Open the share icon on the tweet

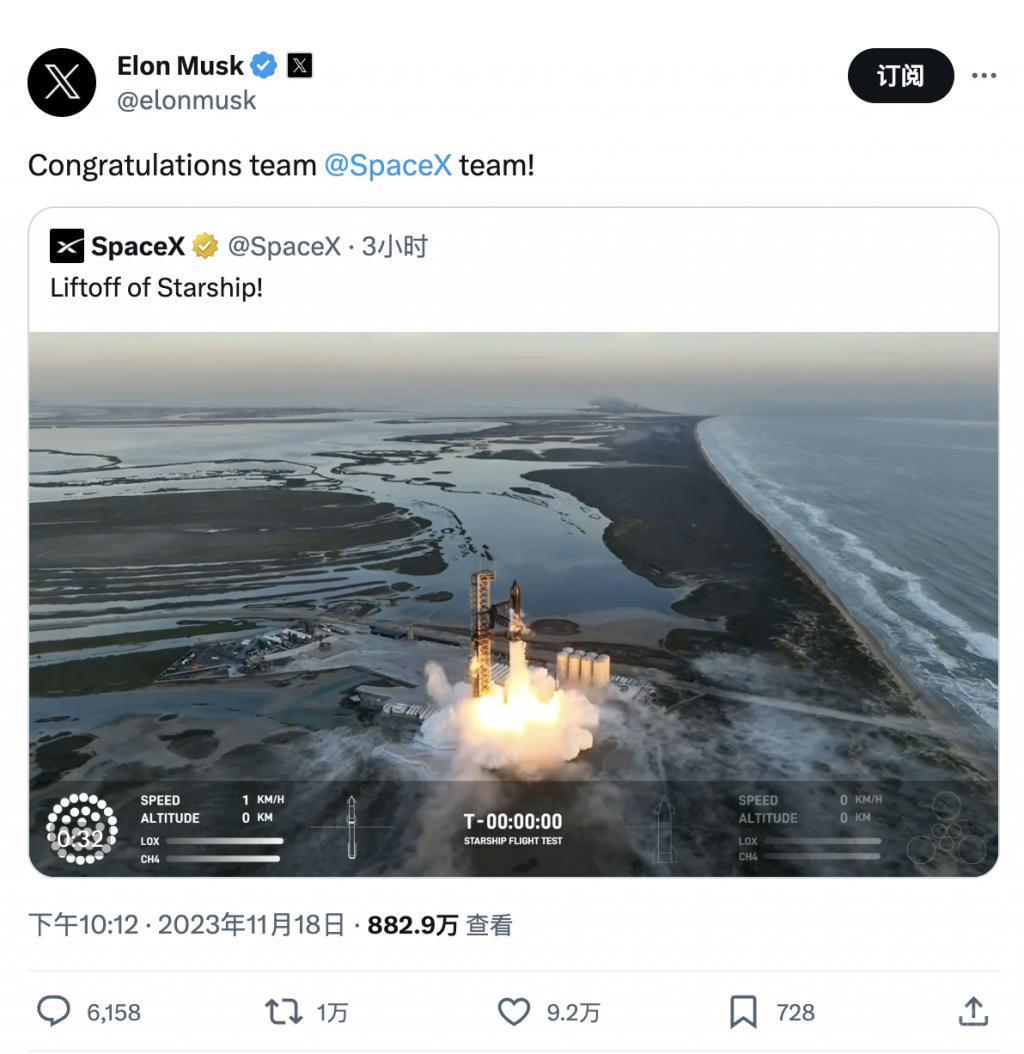[975, 1012]
